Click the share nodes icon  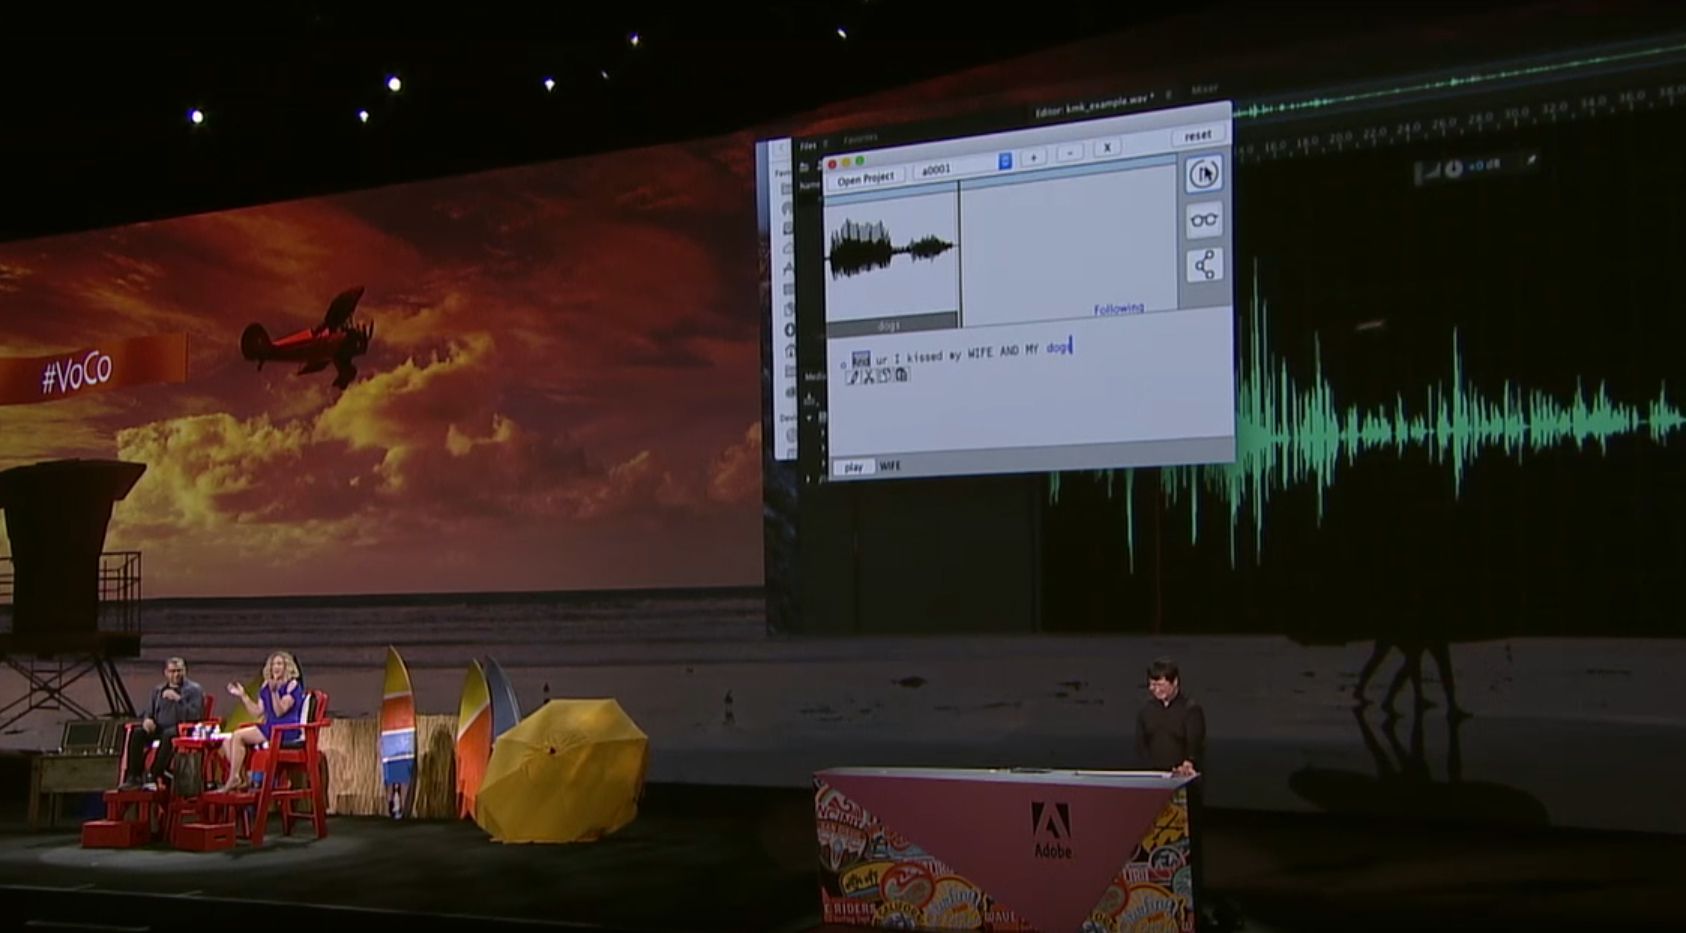point(1204,265)
